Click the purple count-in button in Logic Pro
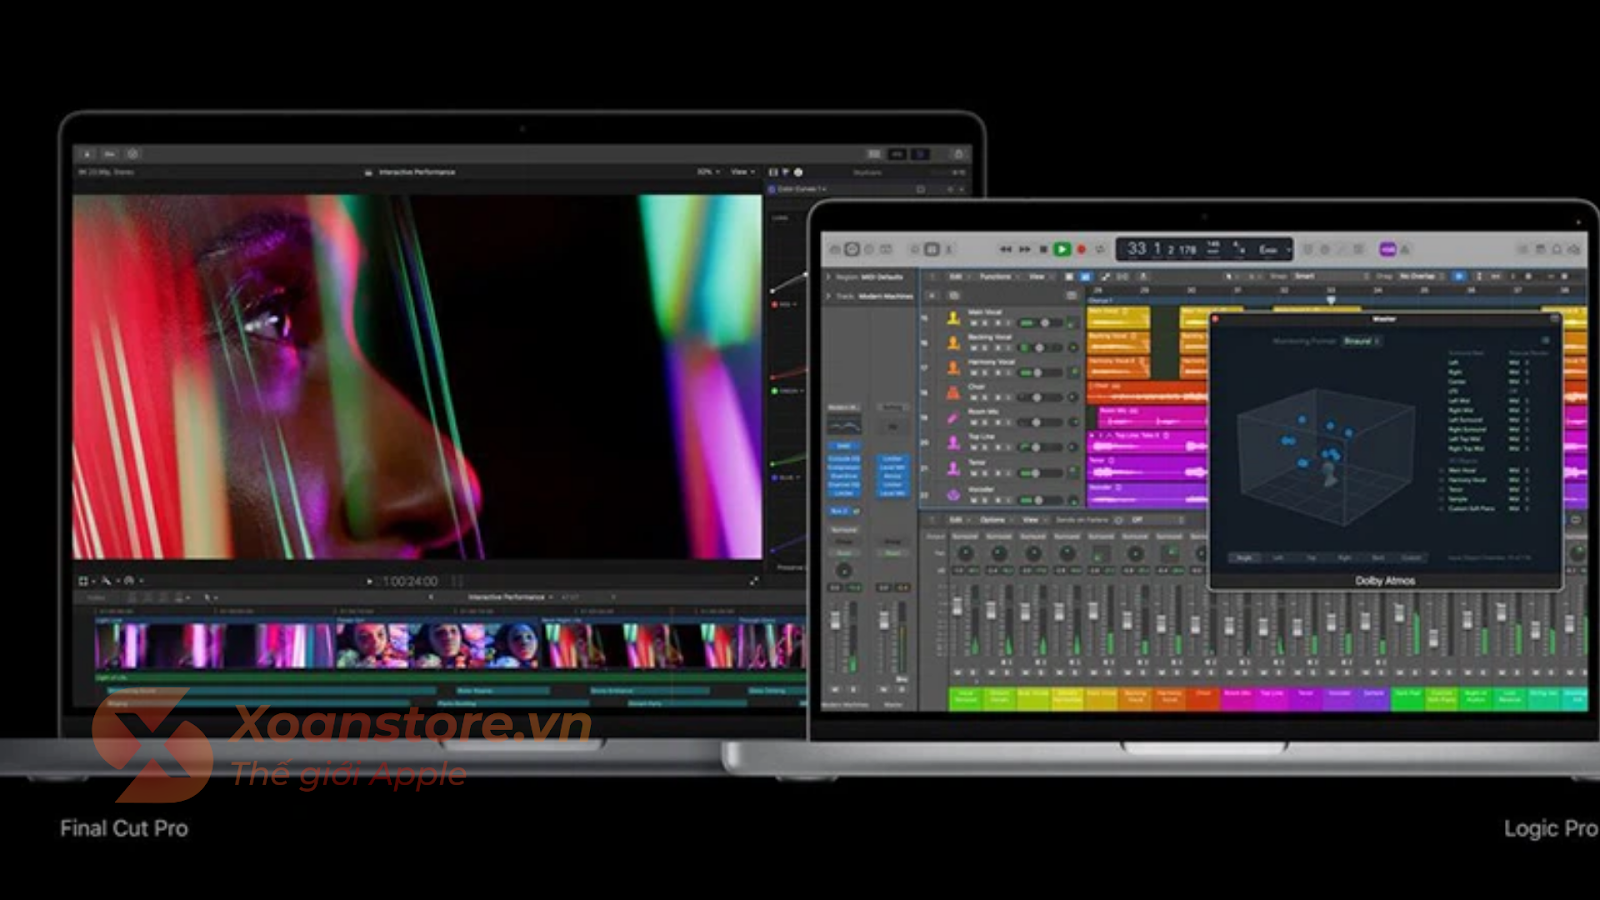The height and width of the screenshot is (900, 1600). 1387,249
